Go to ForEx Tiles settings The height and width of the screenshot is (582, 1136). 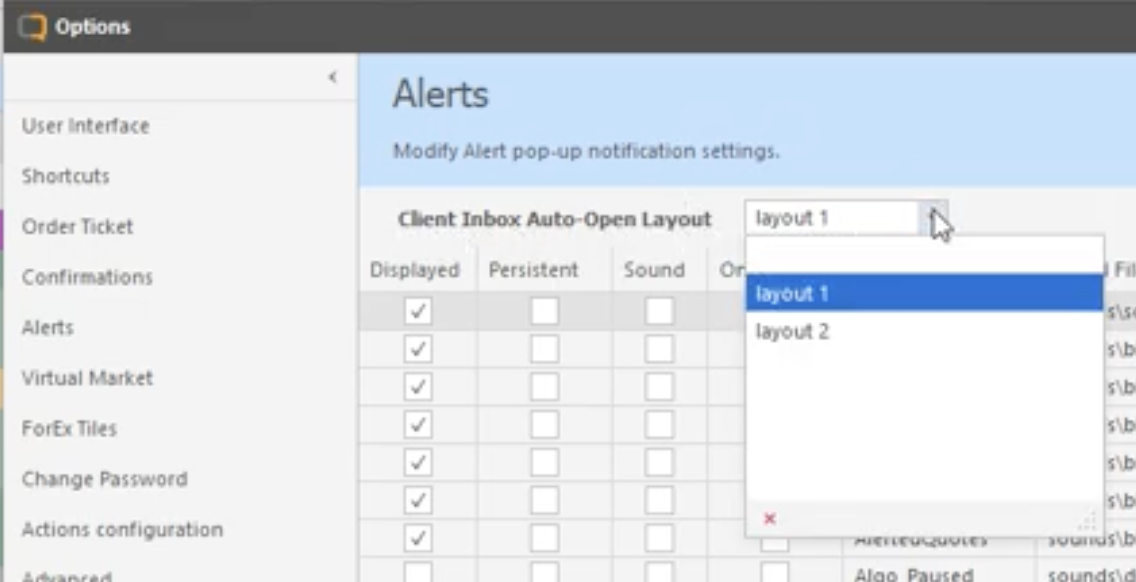point(69,428)
